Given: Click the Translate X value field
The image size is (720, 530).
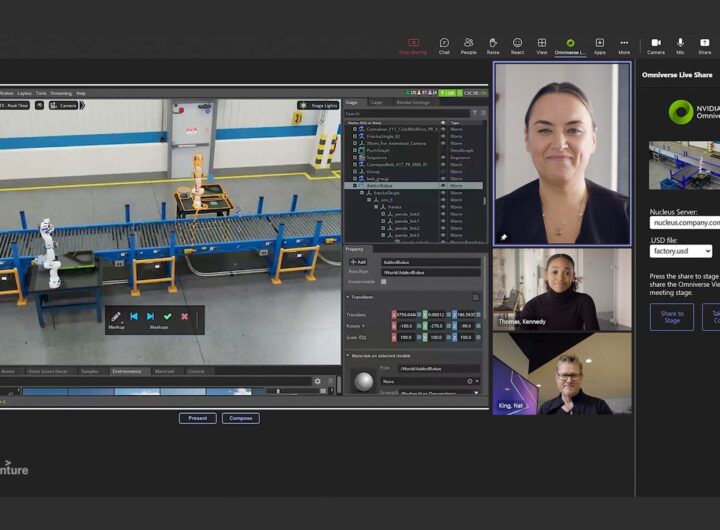Looking at the screenshot, I should point(406,315).
